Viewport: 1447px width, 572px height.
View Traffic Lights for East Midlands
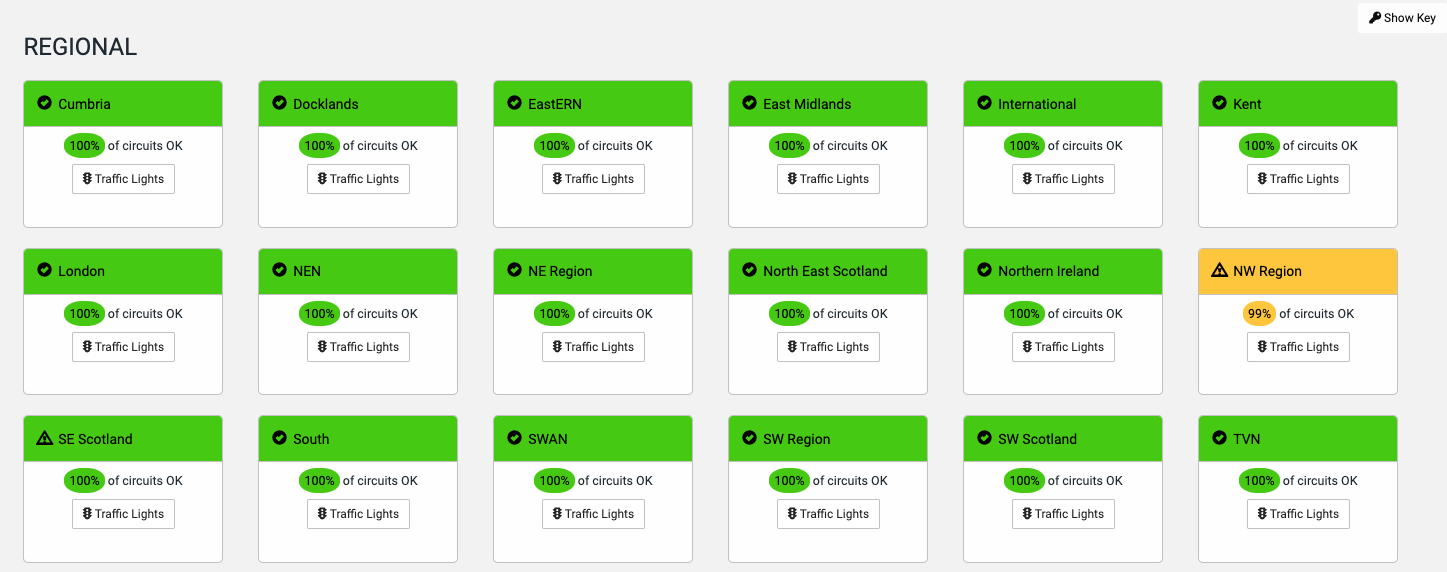[x=828, y=179]
